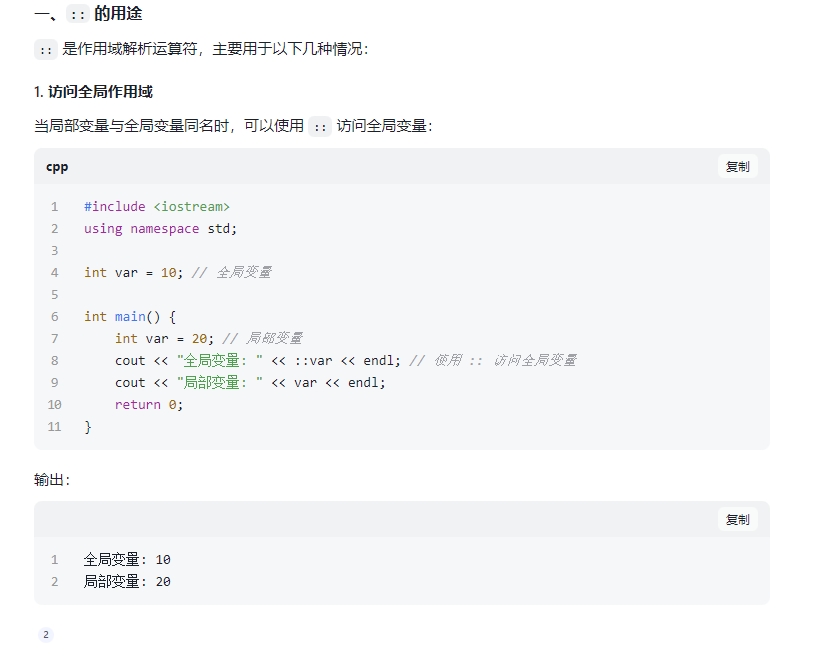Copy the output code block
839x657 pixels.
(x=739, y=519)
